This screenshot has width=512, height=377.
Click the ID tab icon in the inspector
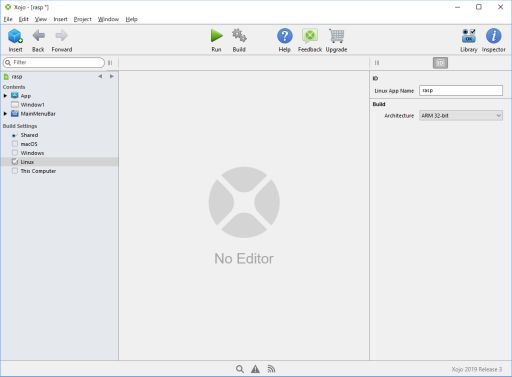(440, 63)
